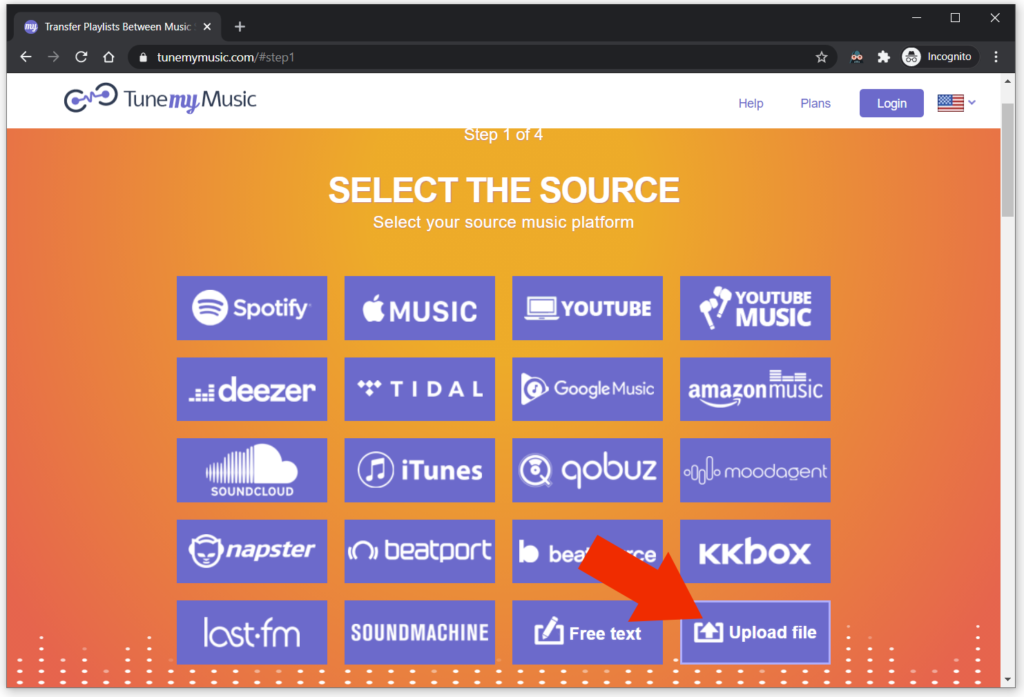Click the Login button
The width and height of the screenshot is (1024, 697).
click(x=891, y=103)
